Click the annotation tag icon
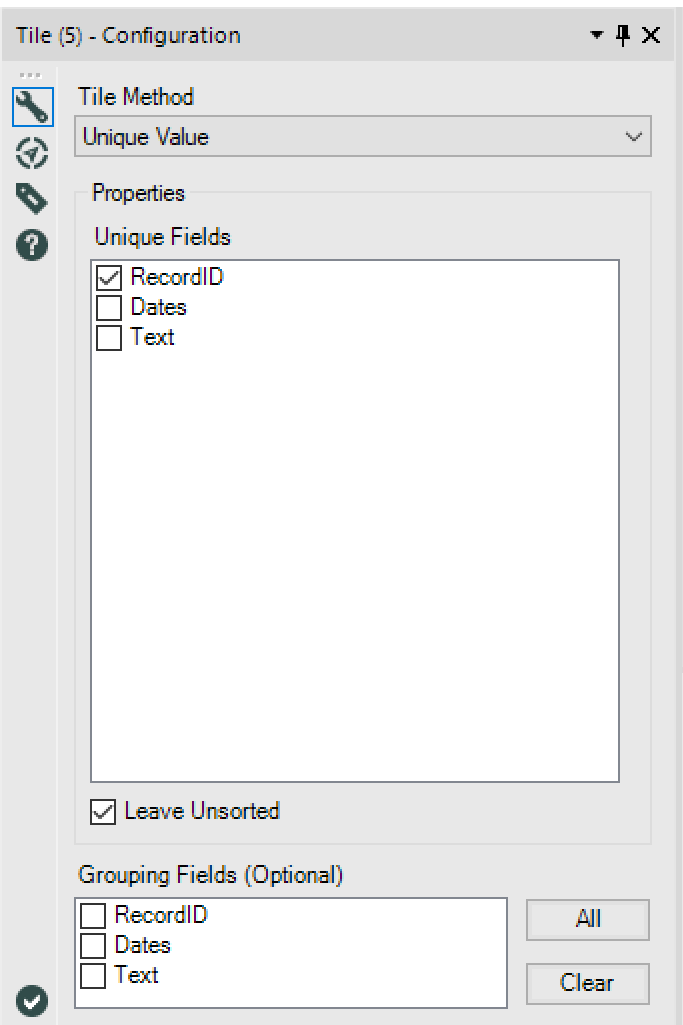The image size is (683, 1025). 31,199
